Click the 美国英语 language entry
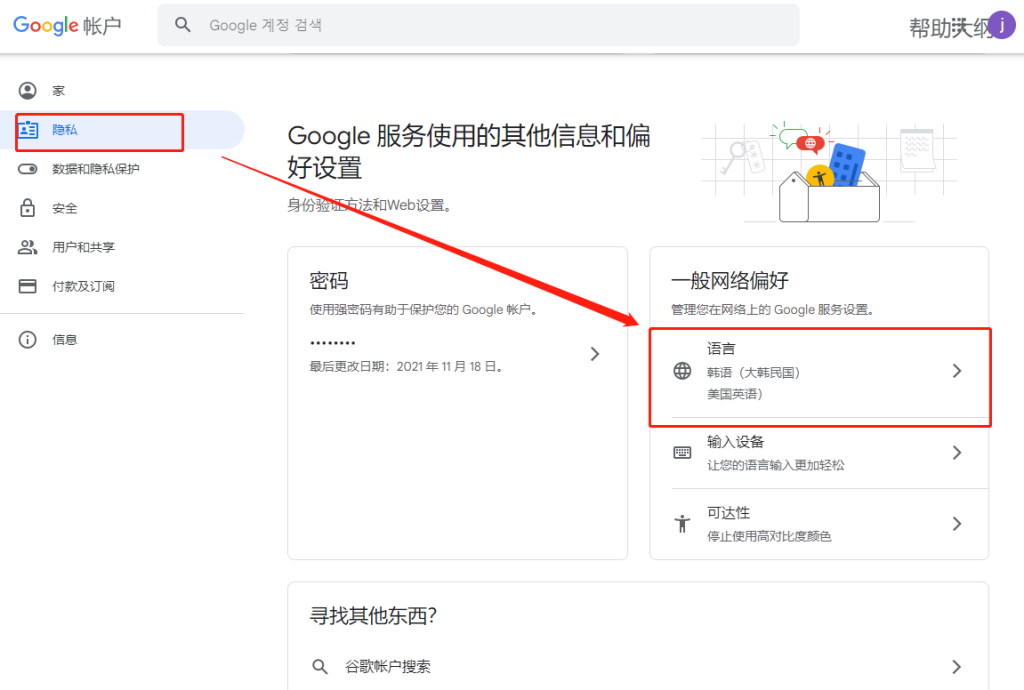This screenshot has height=690, width=1024. [x=735, y=394]
